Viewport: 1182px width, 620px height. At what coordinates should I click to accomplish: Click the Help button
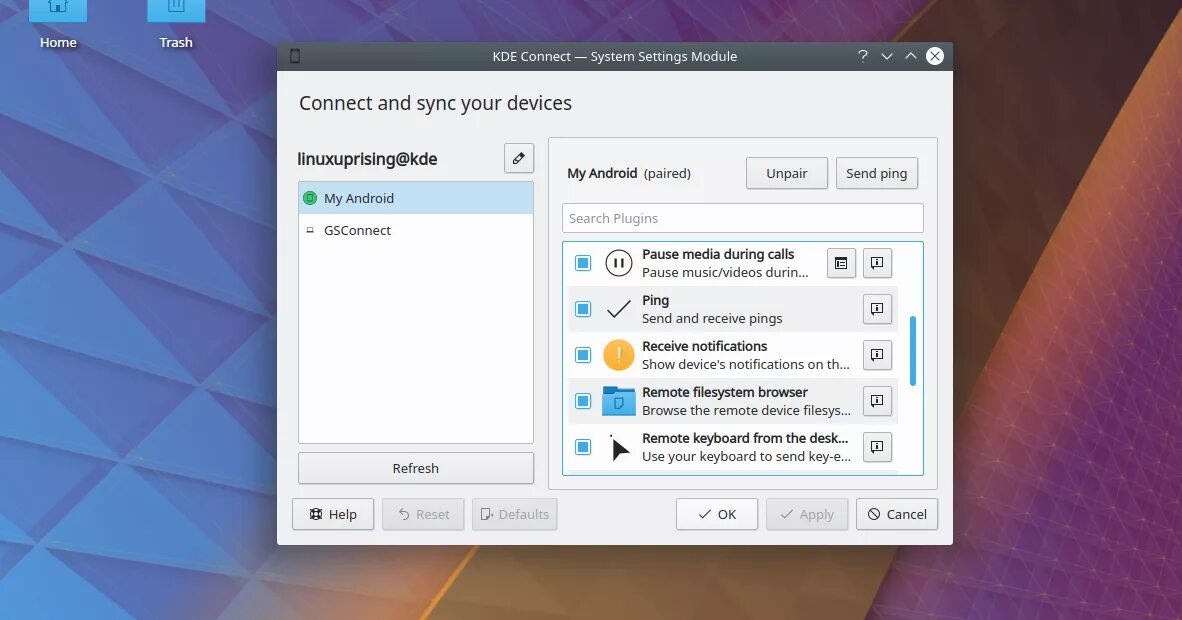point(332,514)
